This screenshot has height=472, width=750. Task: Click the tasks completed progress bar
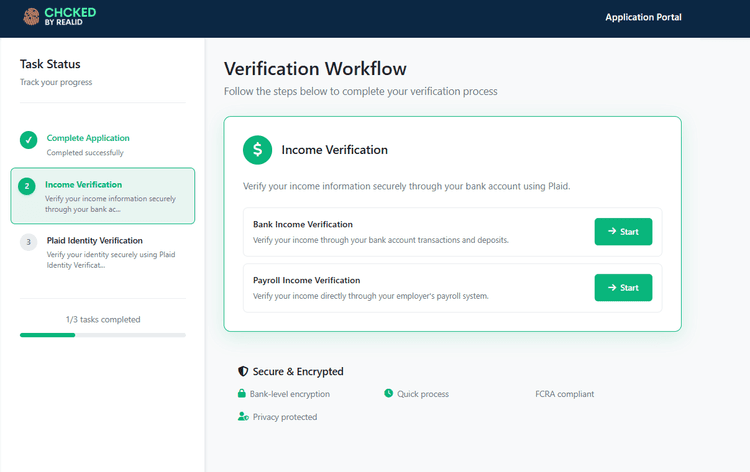103,335
